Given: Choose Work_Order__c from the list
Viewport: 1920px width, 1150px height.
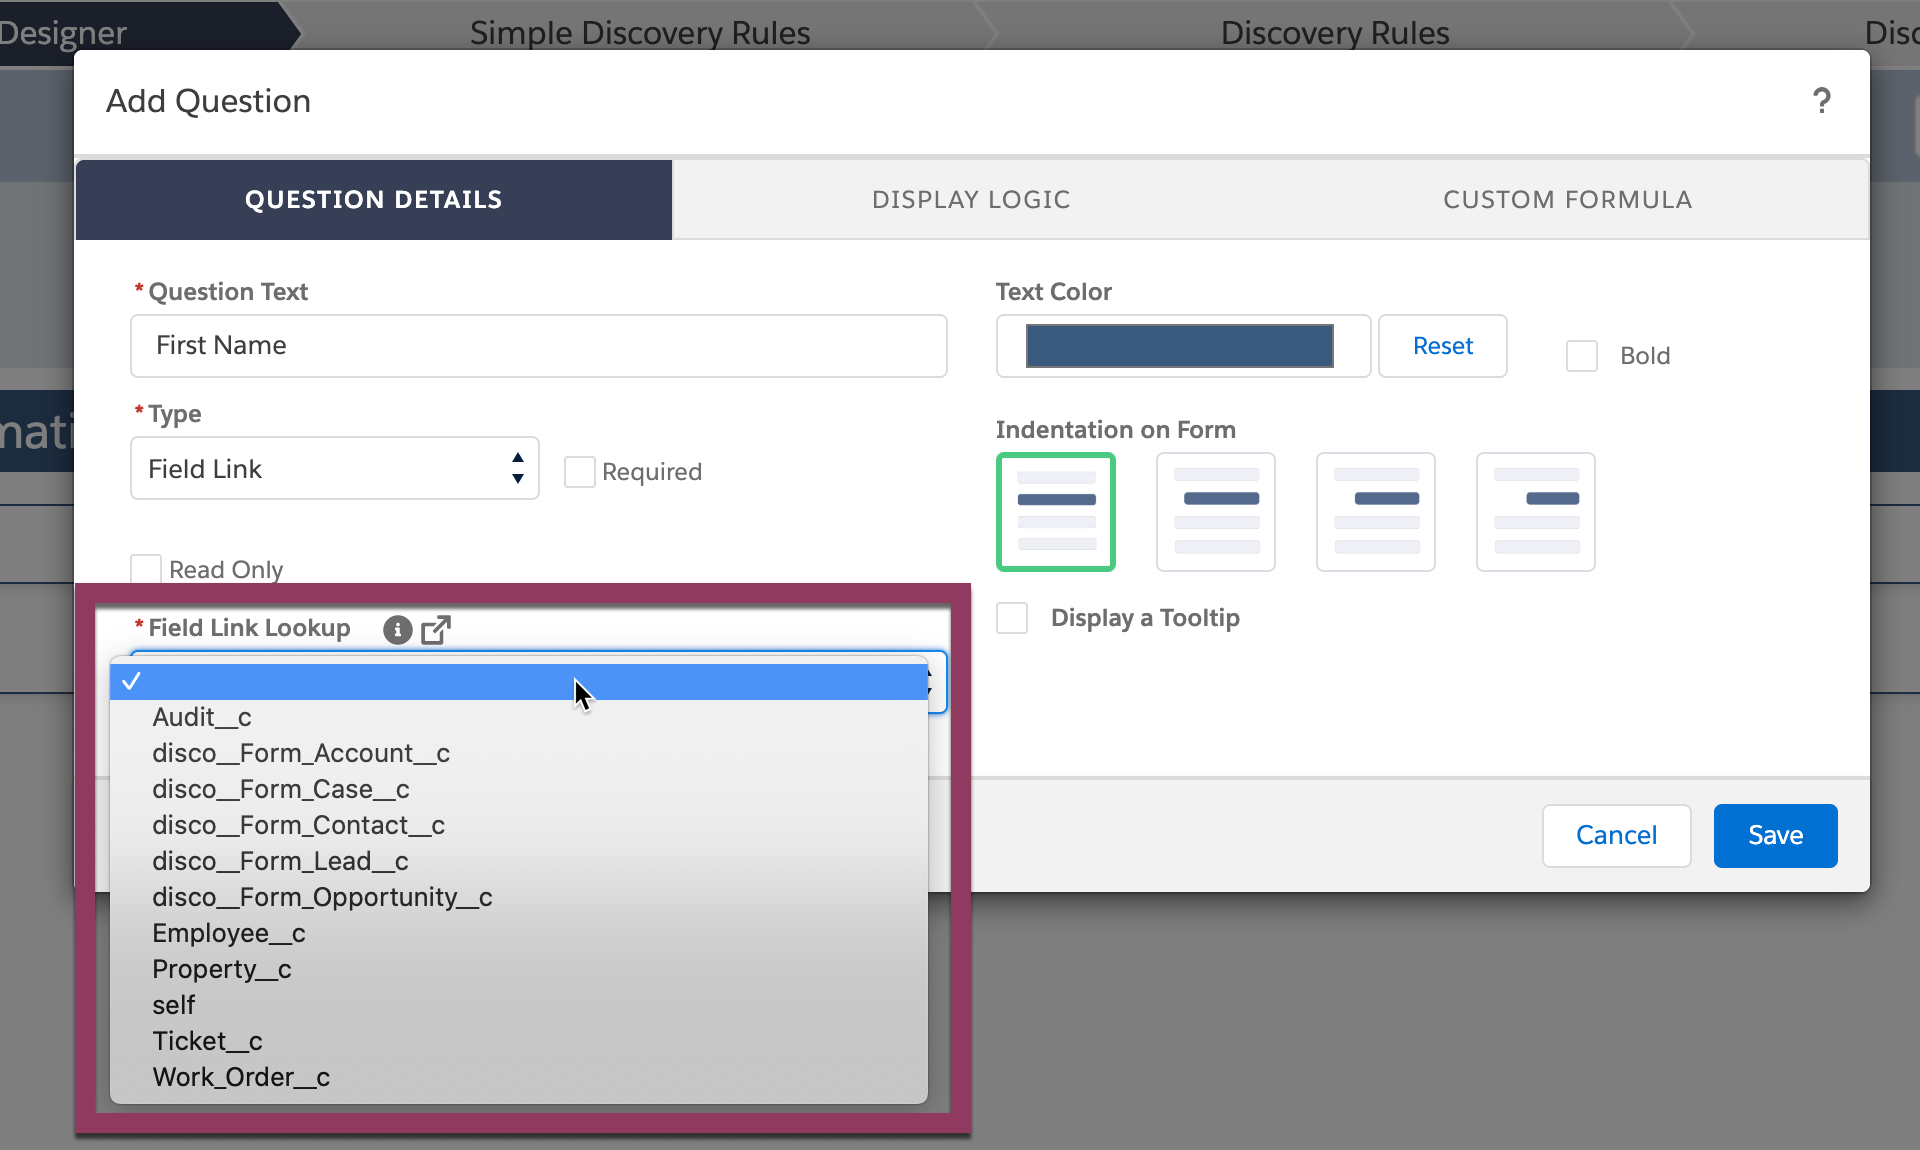Looking at the screenshot, I should point(518,1077).
